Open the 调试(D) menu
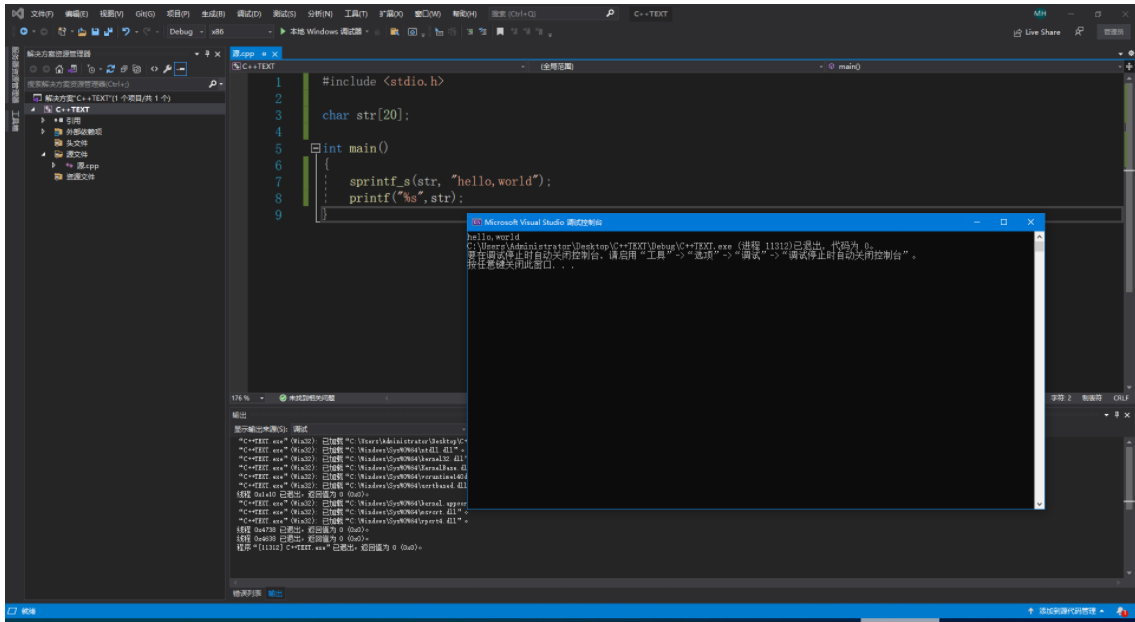The width and height of the screenshot is (1135, 622). click(x=249, y=14)
